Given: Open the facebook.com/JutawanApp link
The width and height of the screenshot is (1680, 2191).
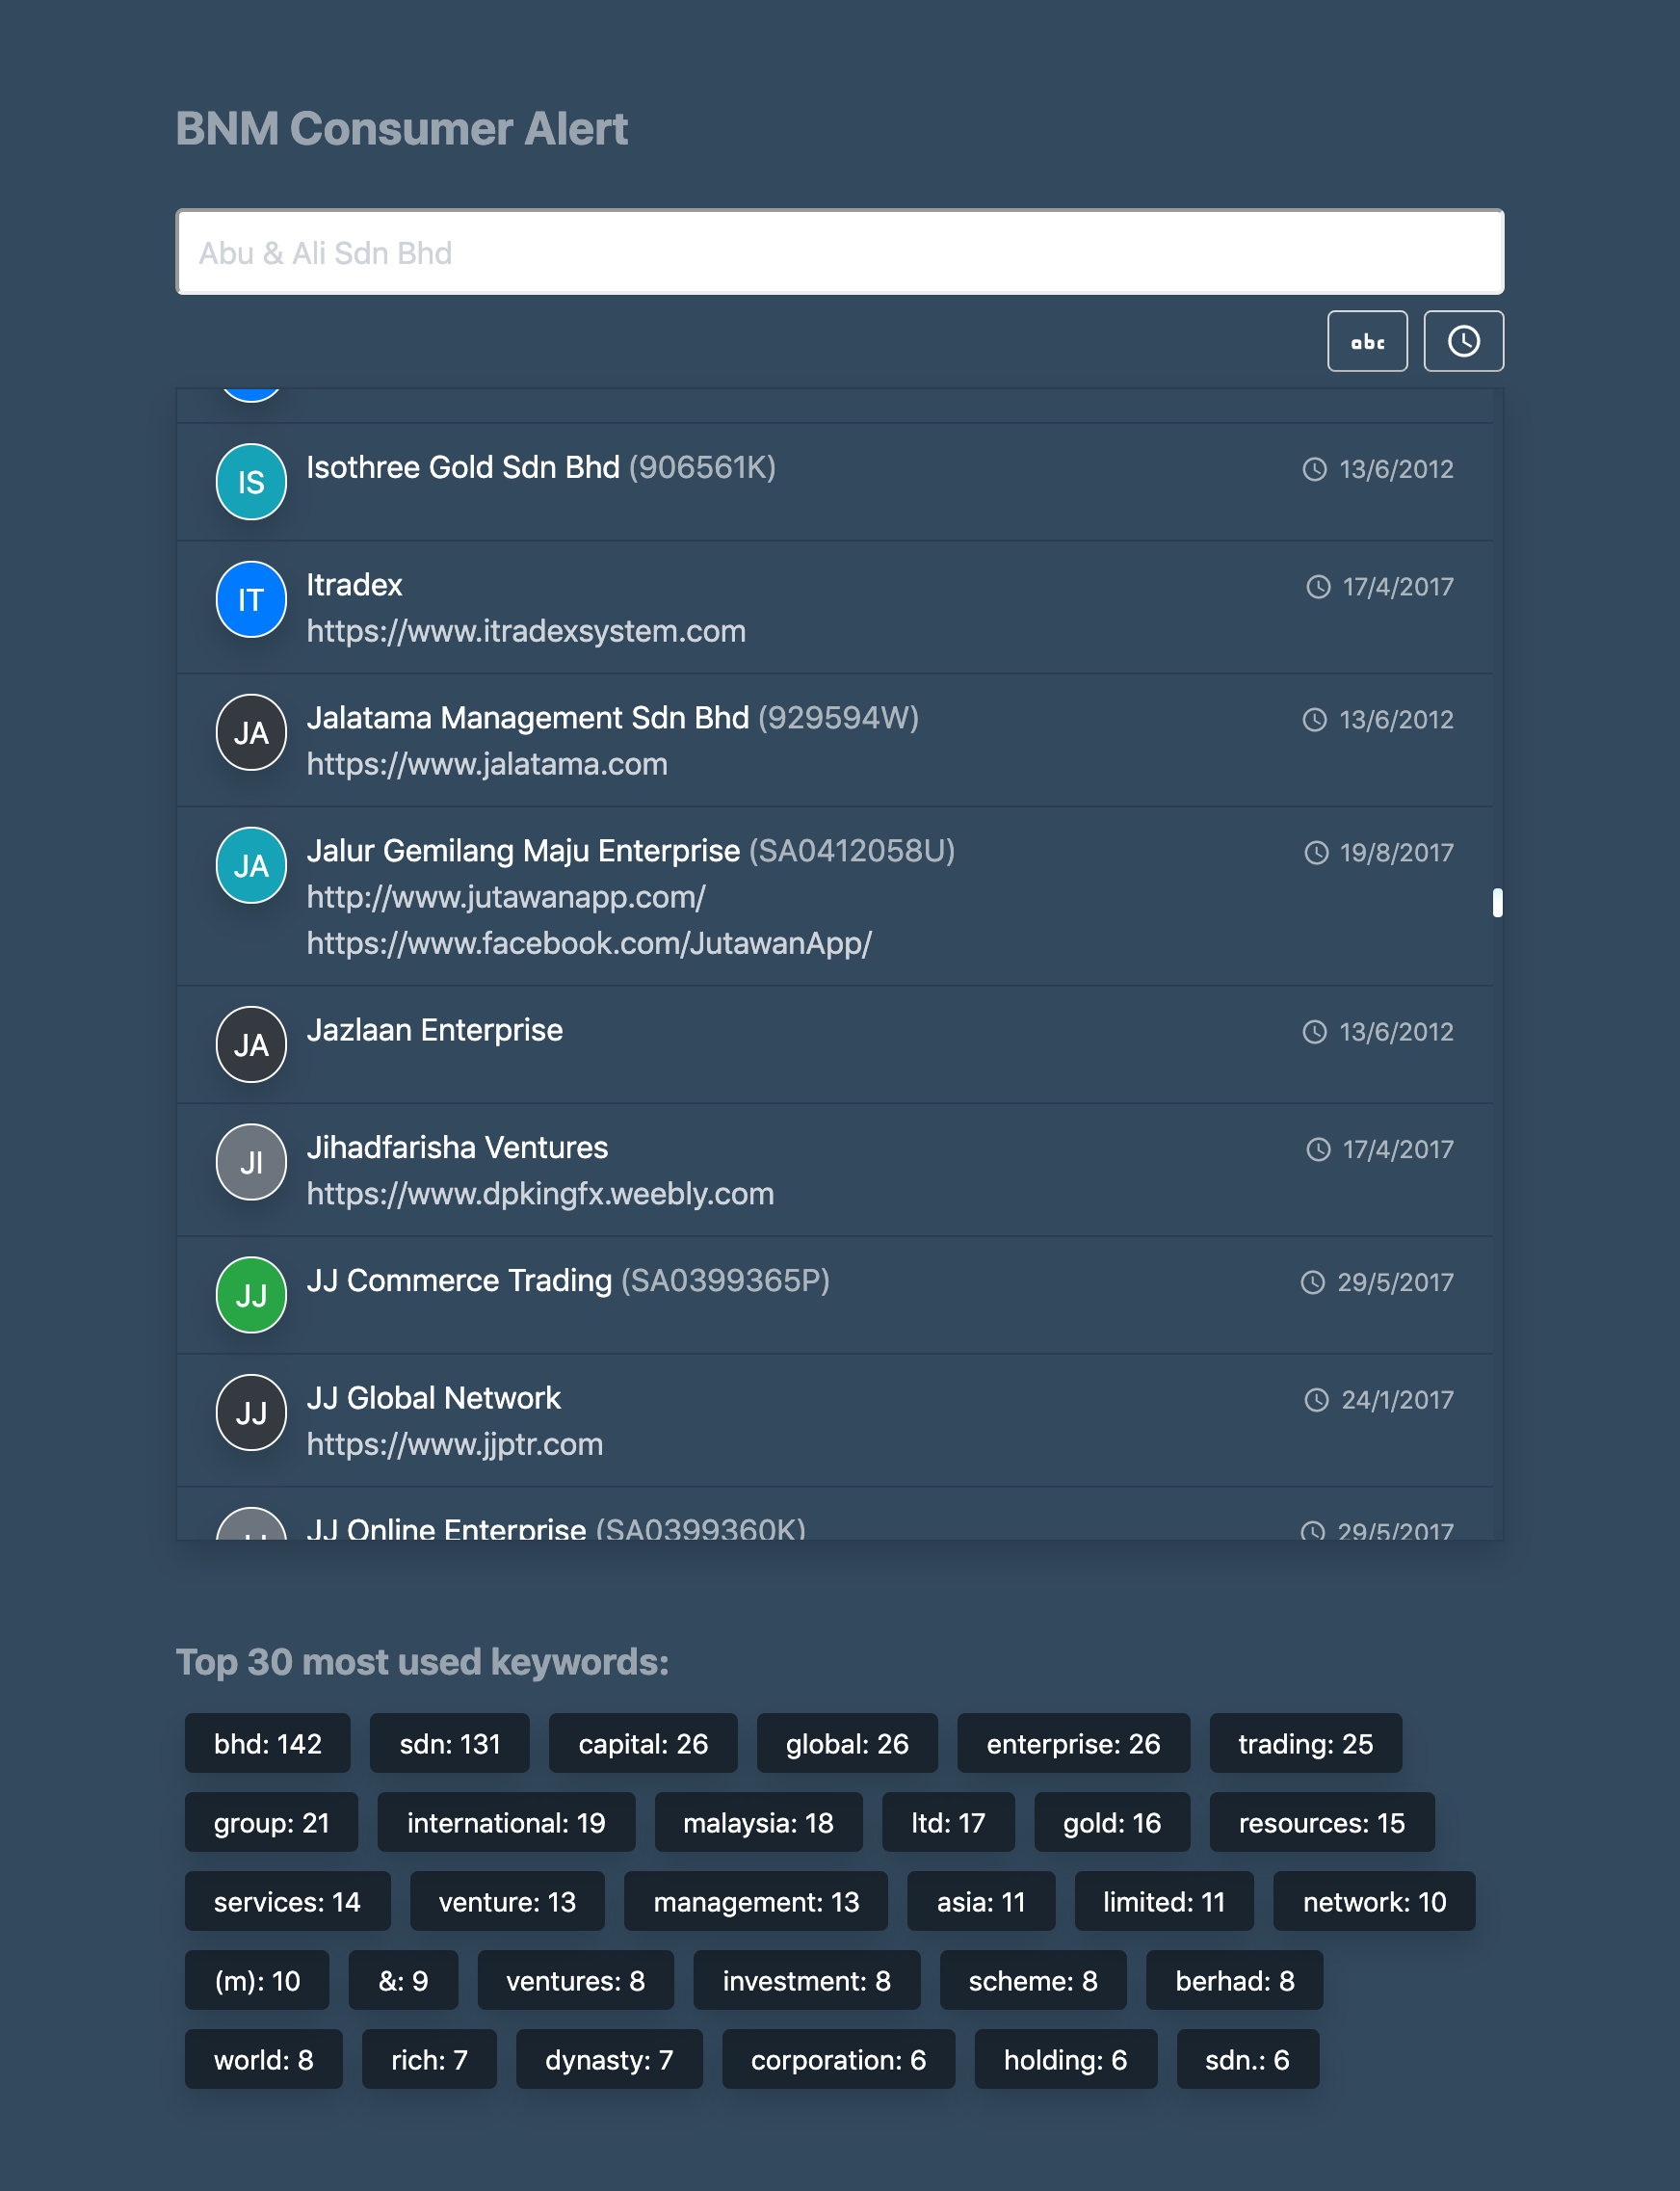Looking at the screenshot, I should (x=589, y=944).
